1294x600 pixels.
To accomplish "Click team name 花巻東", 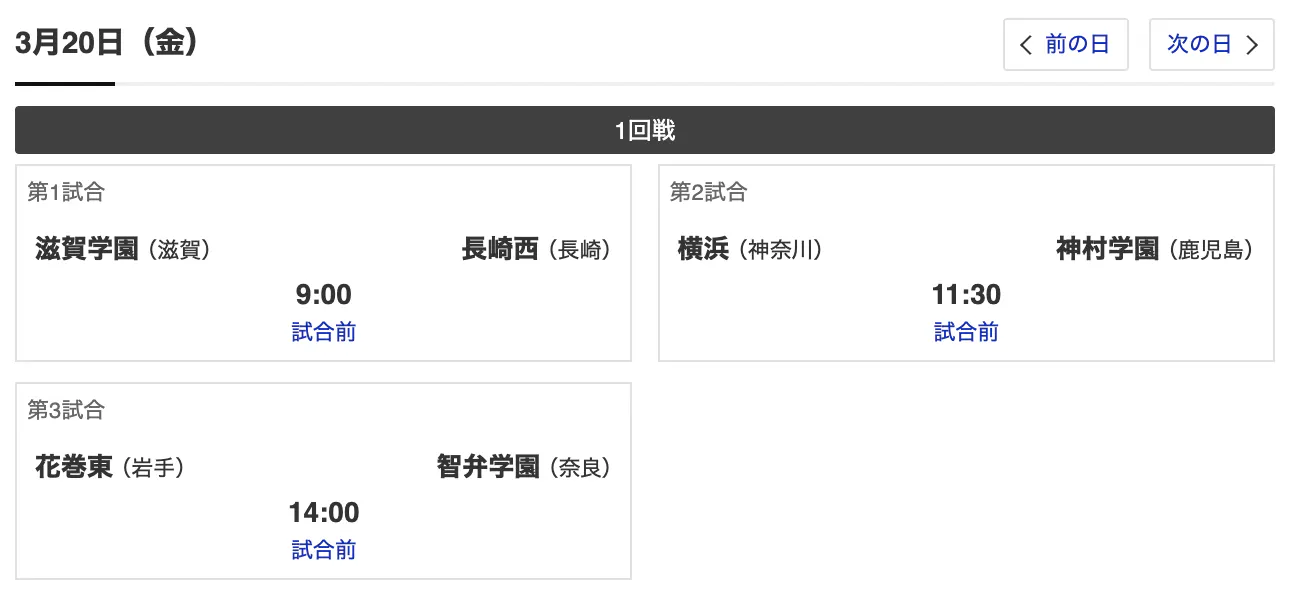I will click(x=74, y=467).
